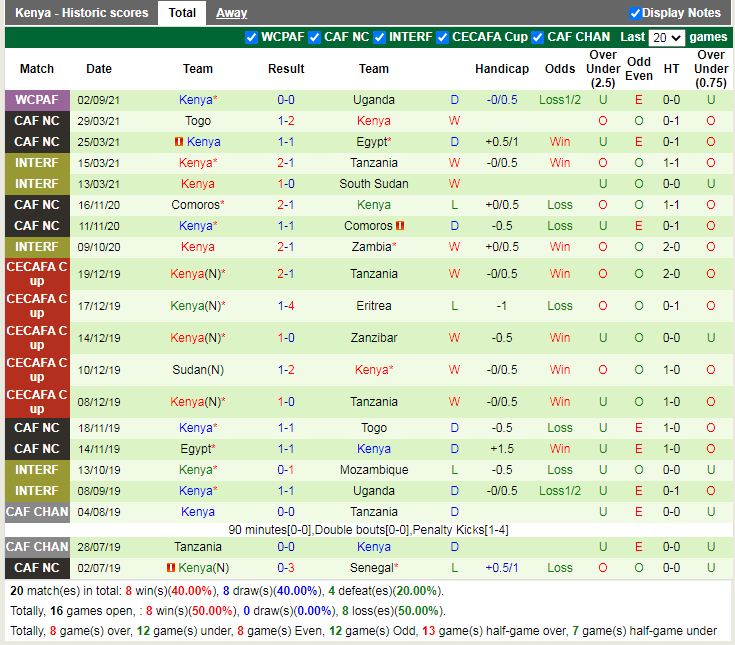The height and width of the screenshot is (645, 735).
Task: Click the Over Under (2.5) column header
Action: [603, 69]
